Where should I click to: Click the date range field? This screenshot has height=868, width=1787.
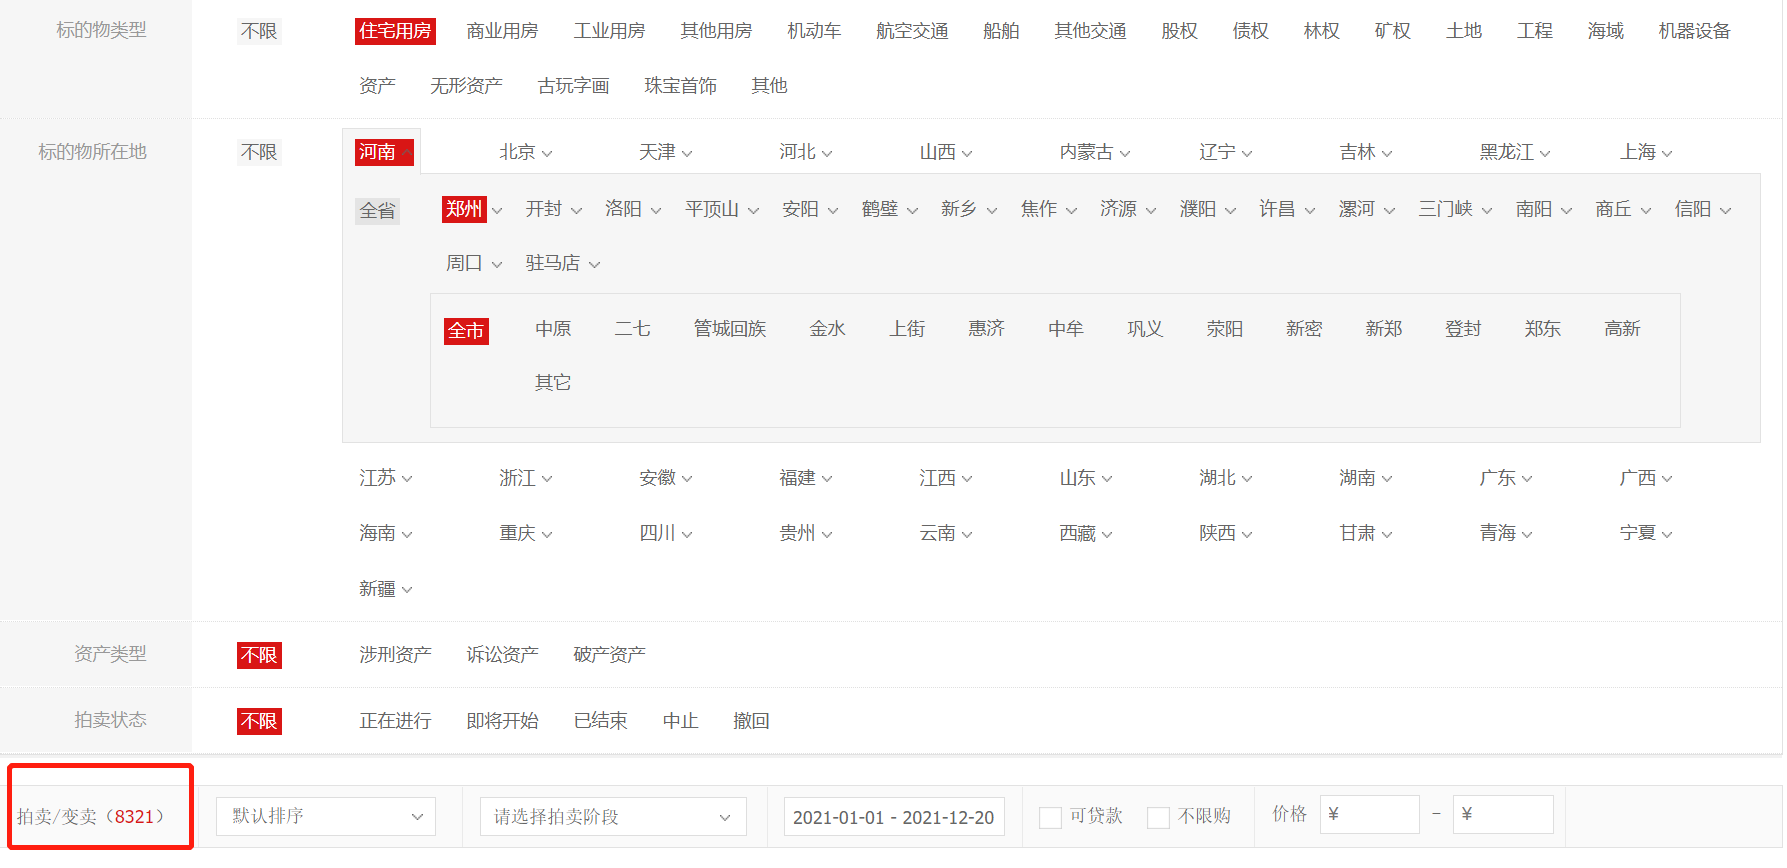coord(893,817)
